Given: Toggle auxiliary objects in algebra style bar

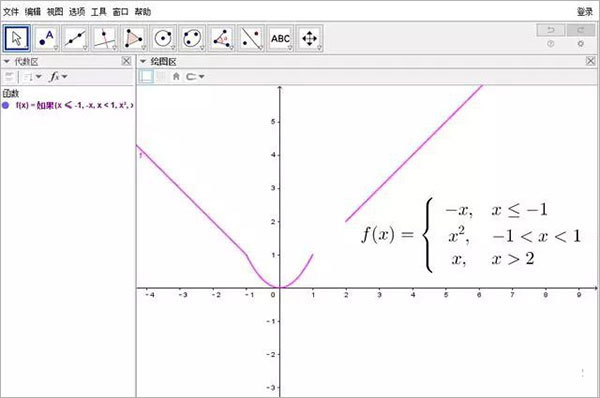Looking at the screenshot, I should pyautogui.click(x=9, y=77).
